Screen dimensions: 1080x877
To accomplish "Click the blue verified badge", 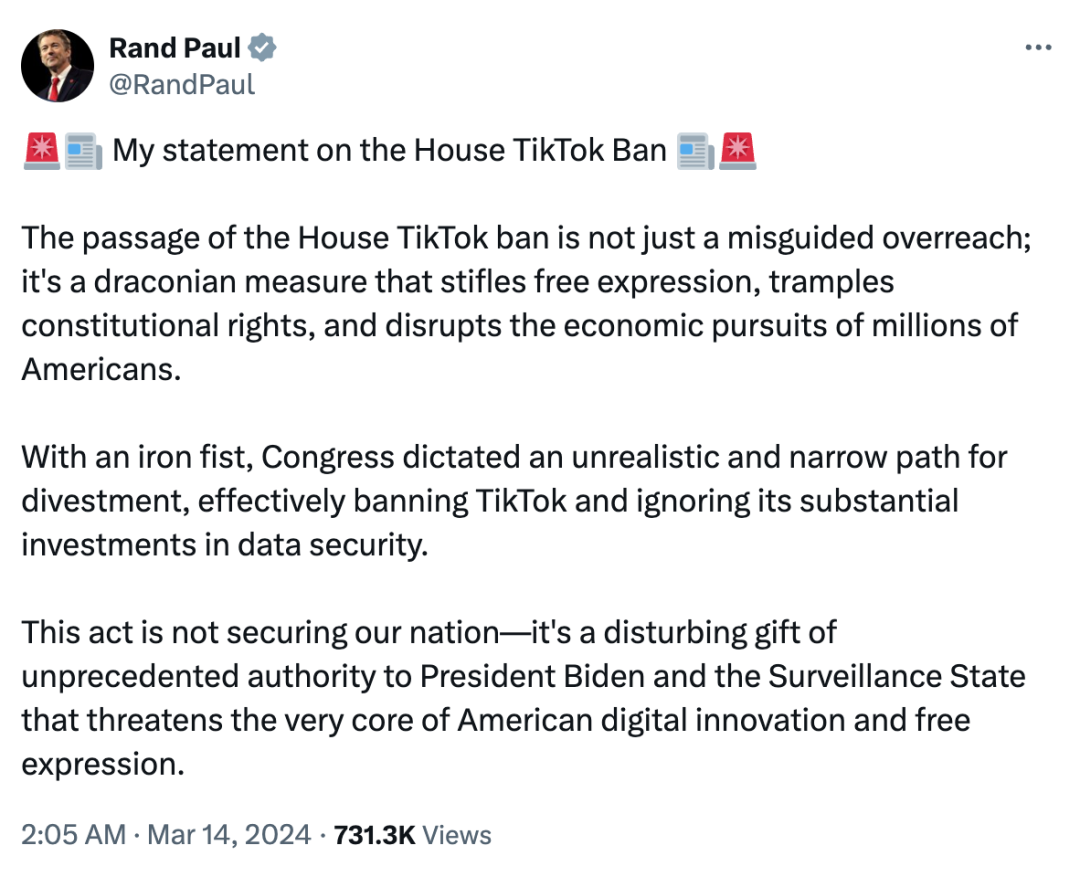I will pos(263,48).
